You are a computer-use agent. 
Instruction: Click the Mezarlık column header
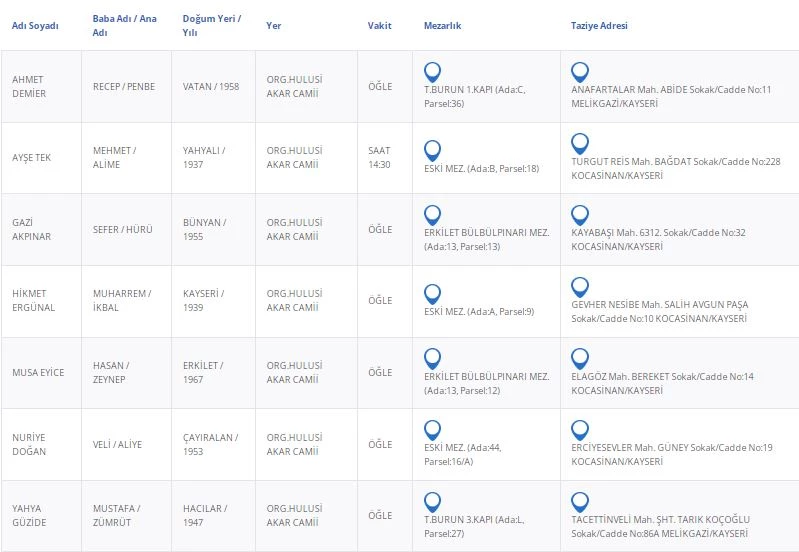tap(443, 25)
